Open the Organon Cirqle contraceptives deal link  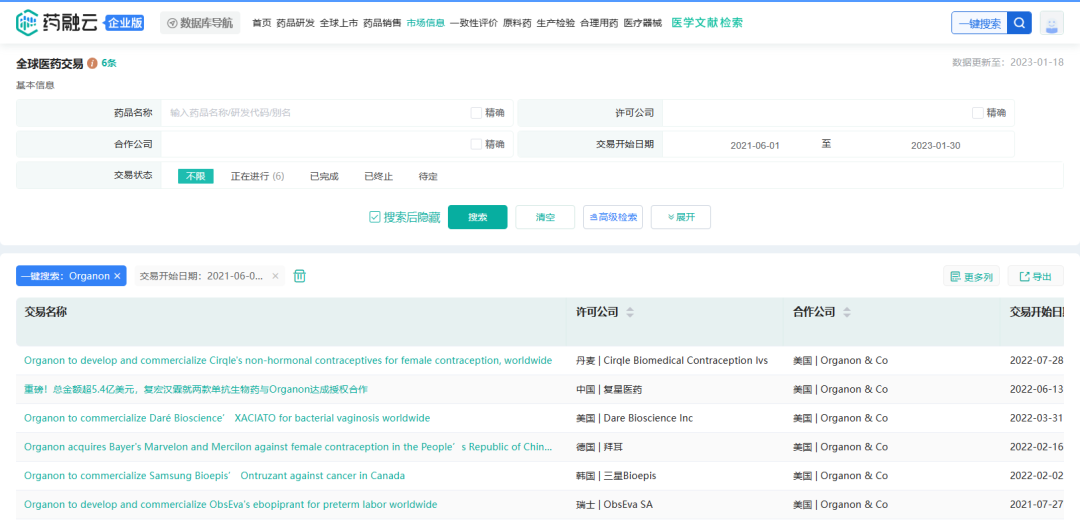[x=288, y=360]
